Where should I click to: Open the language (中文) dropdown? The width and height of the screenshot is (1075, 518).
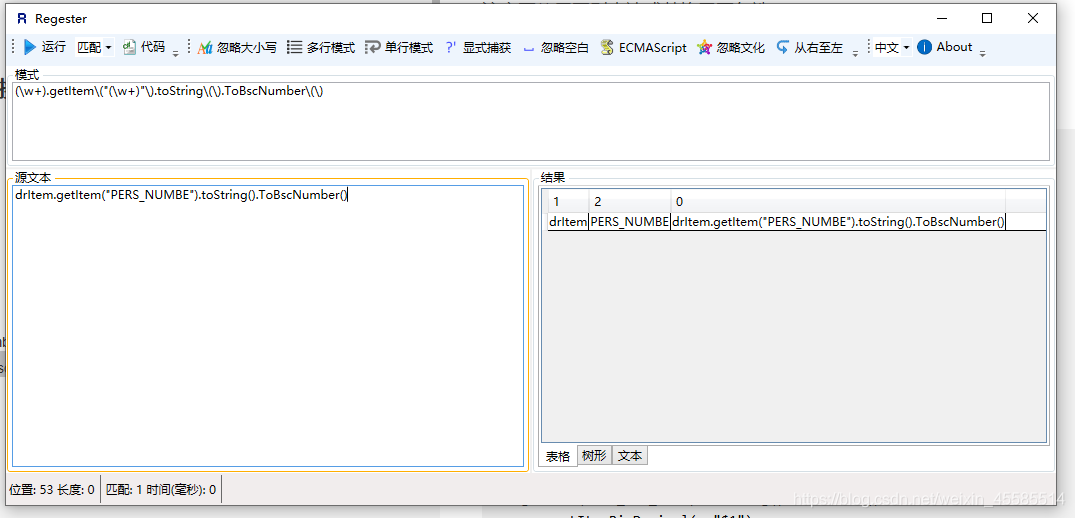tap(892, 47)
